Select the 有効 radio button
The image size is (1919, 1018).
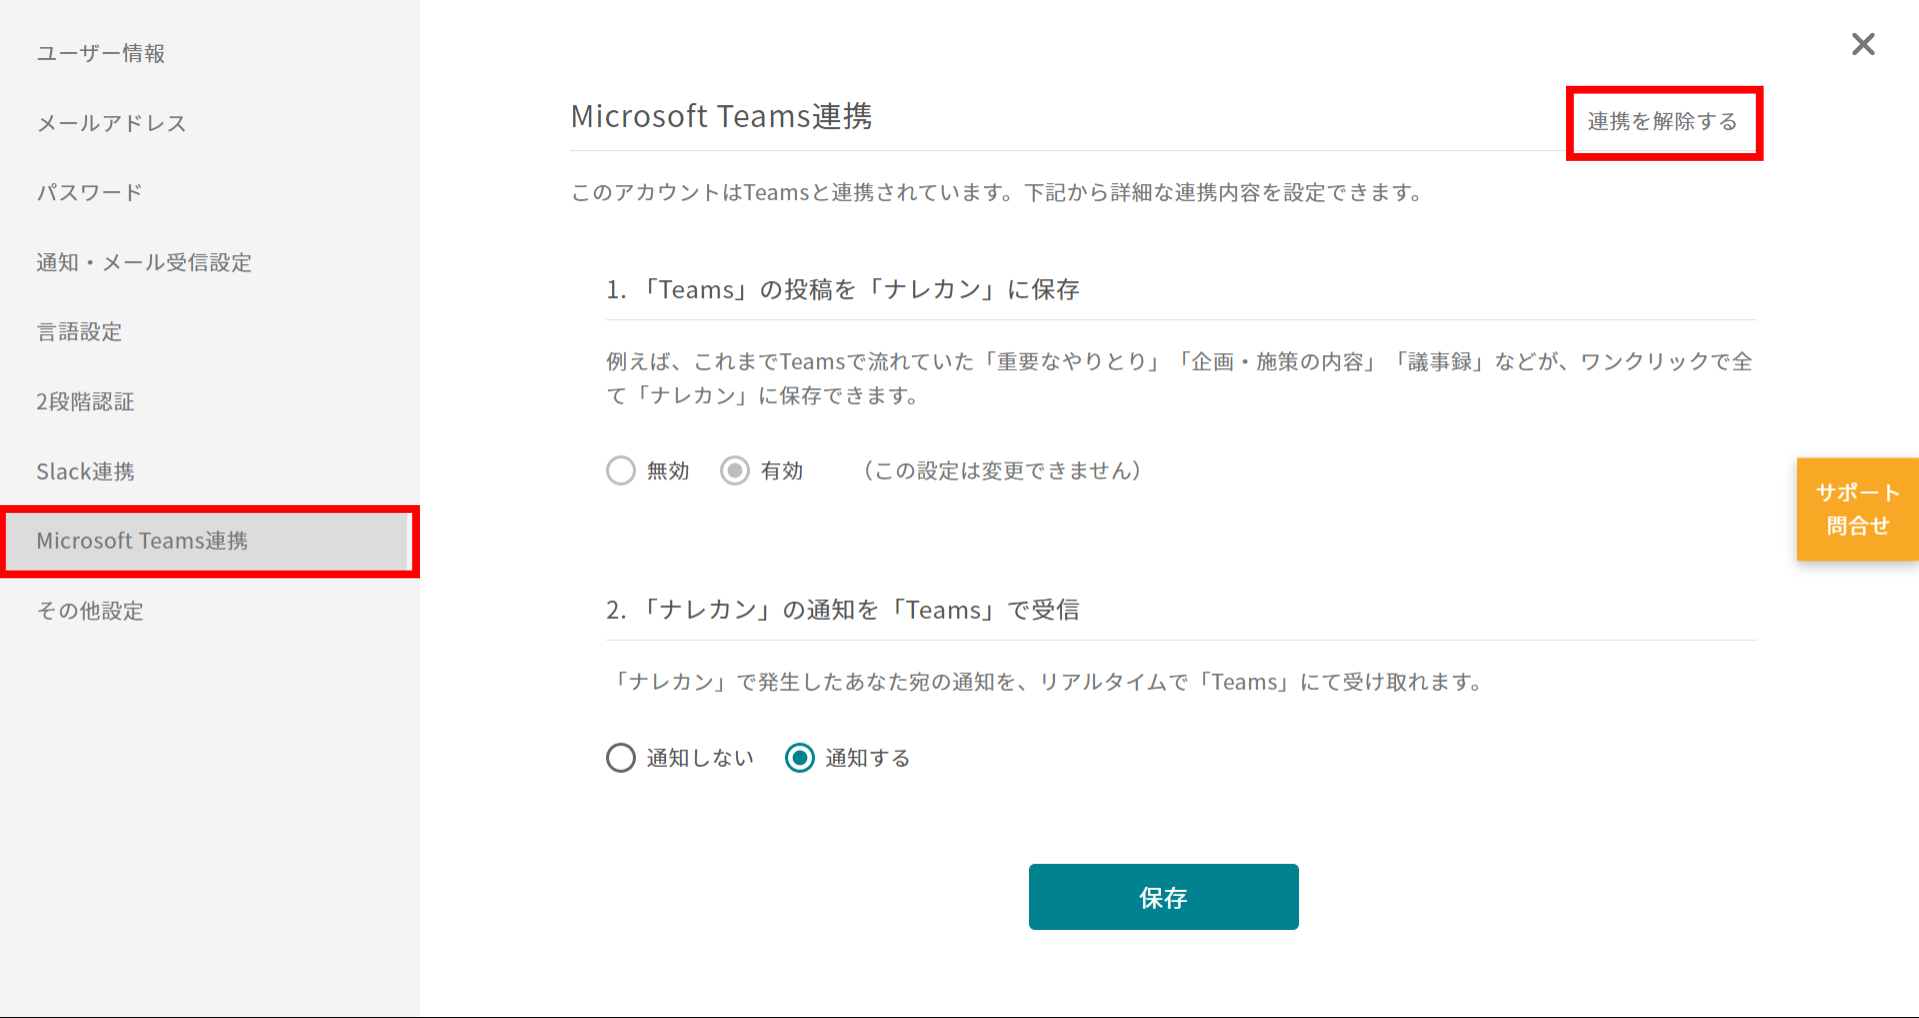tap(735, 470)
